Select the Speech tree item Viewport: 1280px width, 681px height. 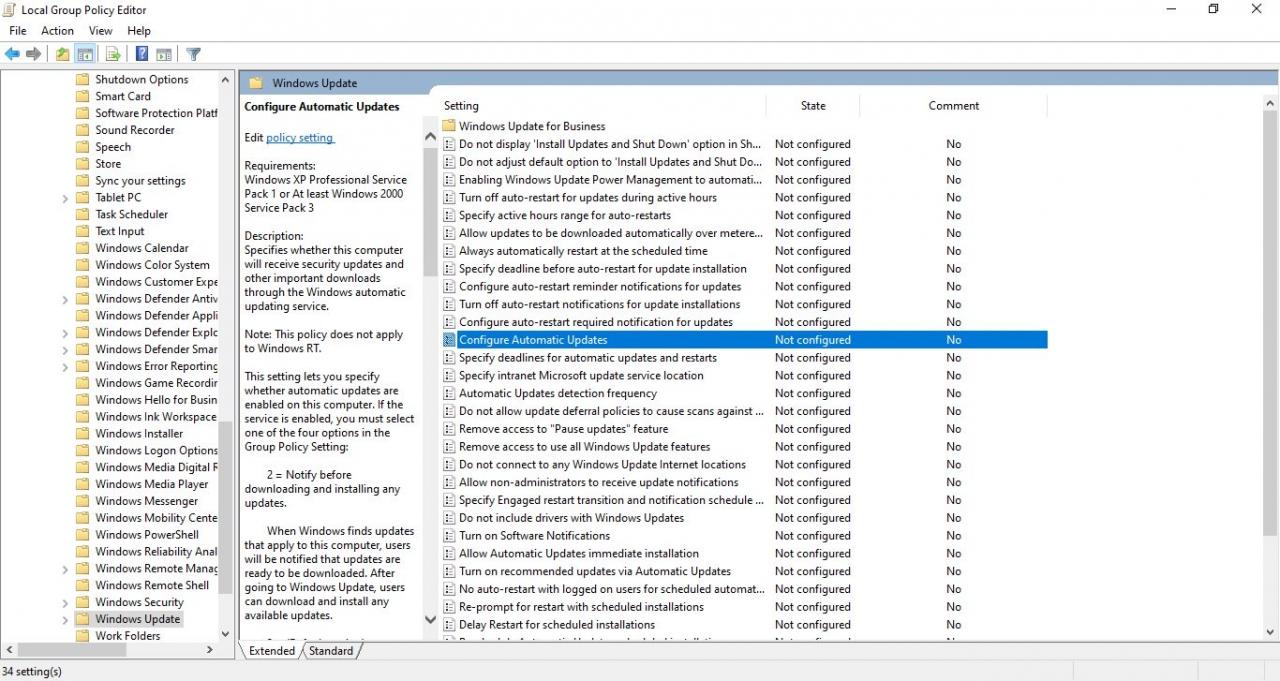[113, 147]
